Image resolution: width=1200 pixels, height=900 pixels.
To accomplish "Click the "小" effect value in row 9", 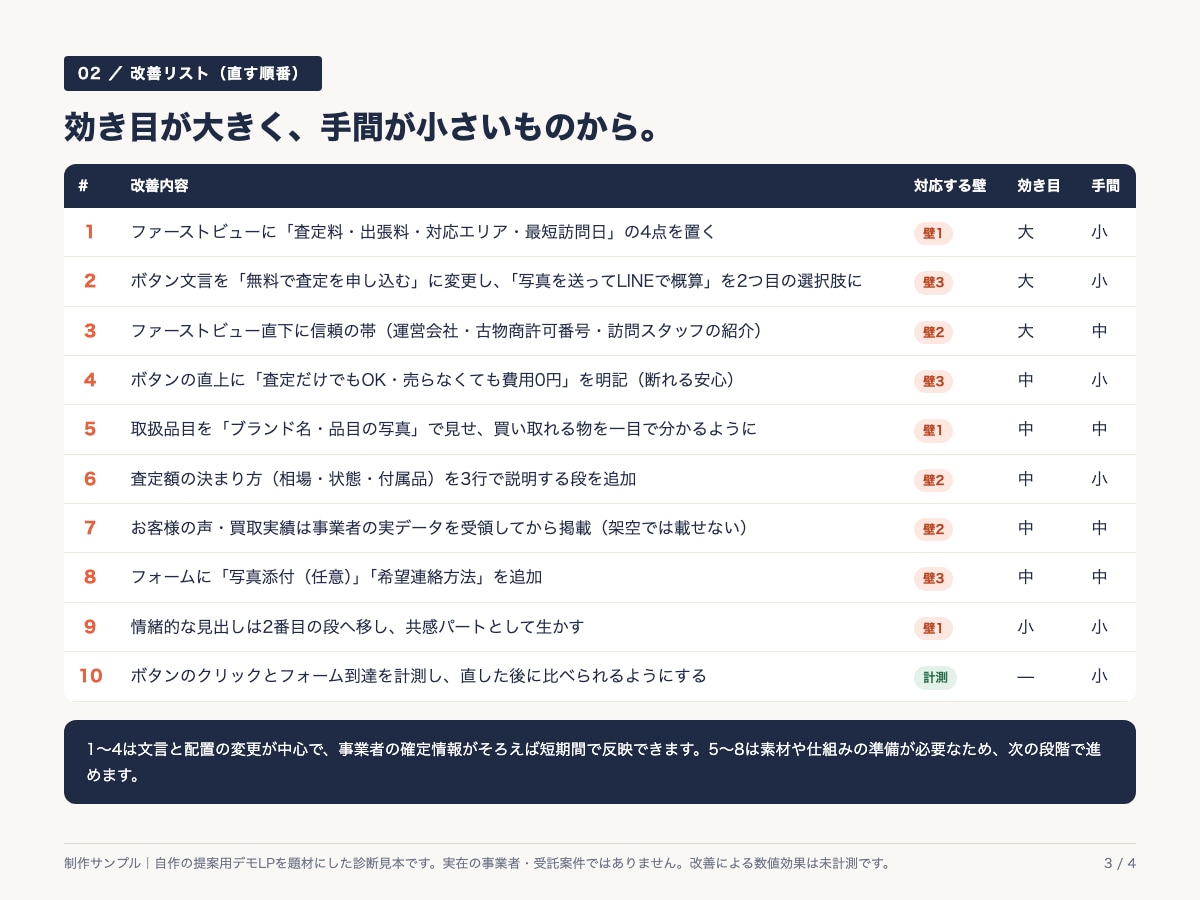I will click(x=1025, y=627).
